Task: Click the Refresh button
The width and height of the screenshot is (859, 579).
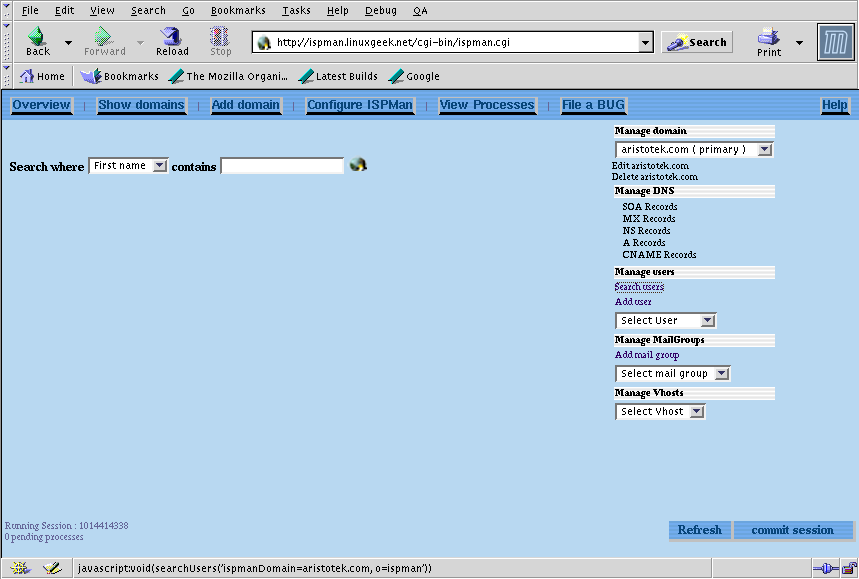Action: pyautogui.click(x=700, y=530)
